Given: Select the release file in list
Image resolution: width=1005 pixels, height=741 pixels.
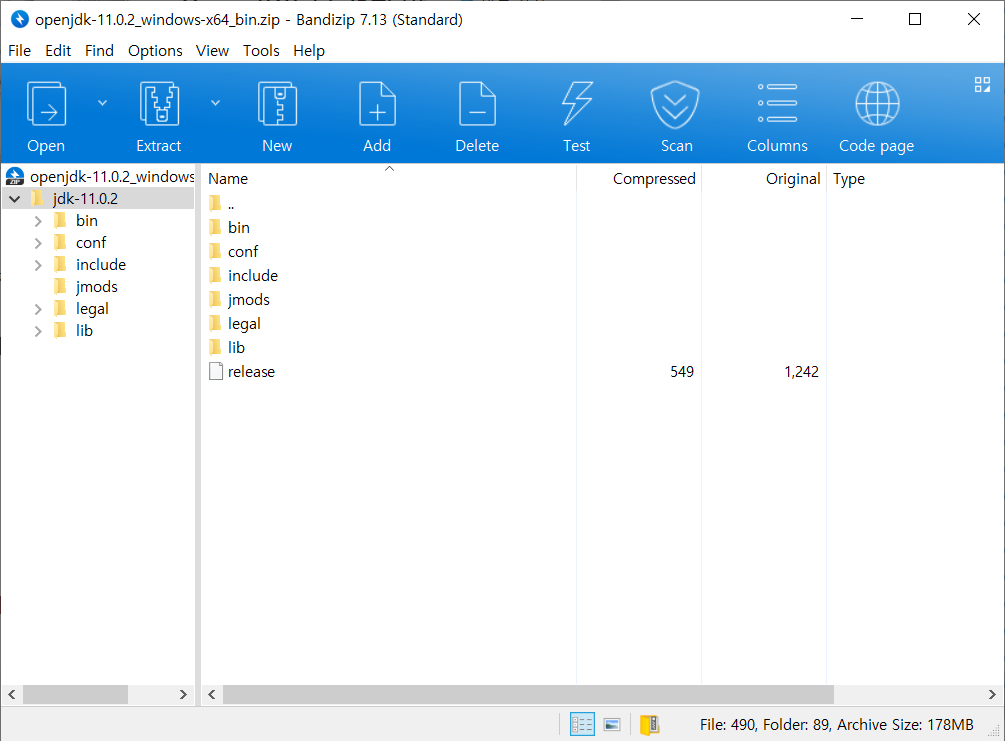Looking at the screenshot, I should (251, 372).
